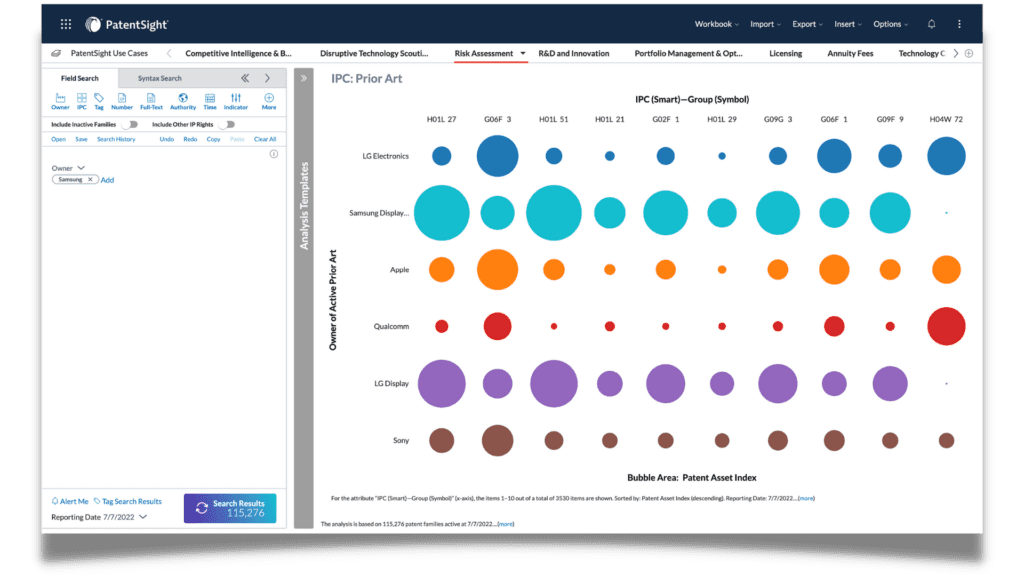Select the Time search field icon
This screenshot has height=576, width=1024.
[210, 96]
